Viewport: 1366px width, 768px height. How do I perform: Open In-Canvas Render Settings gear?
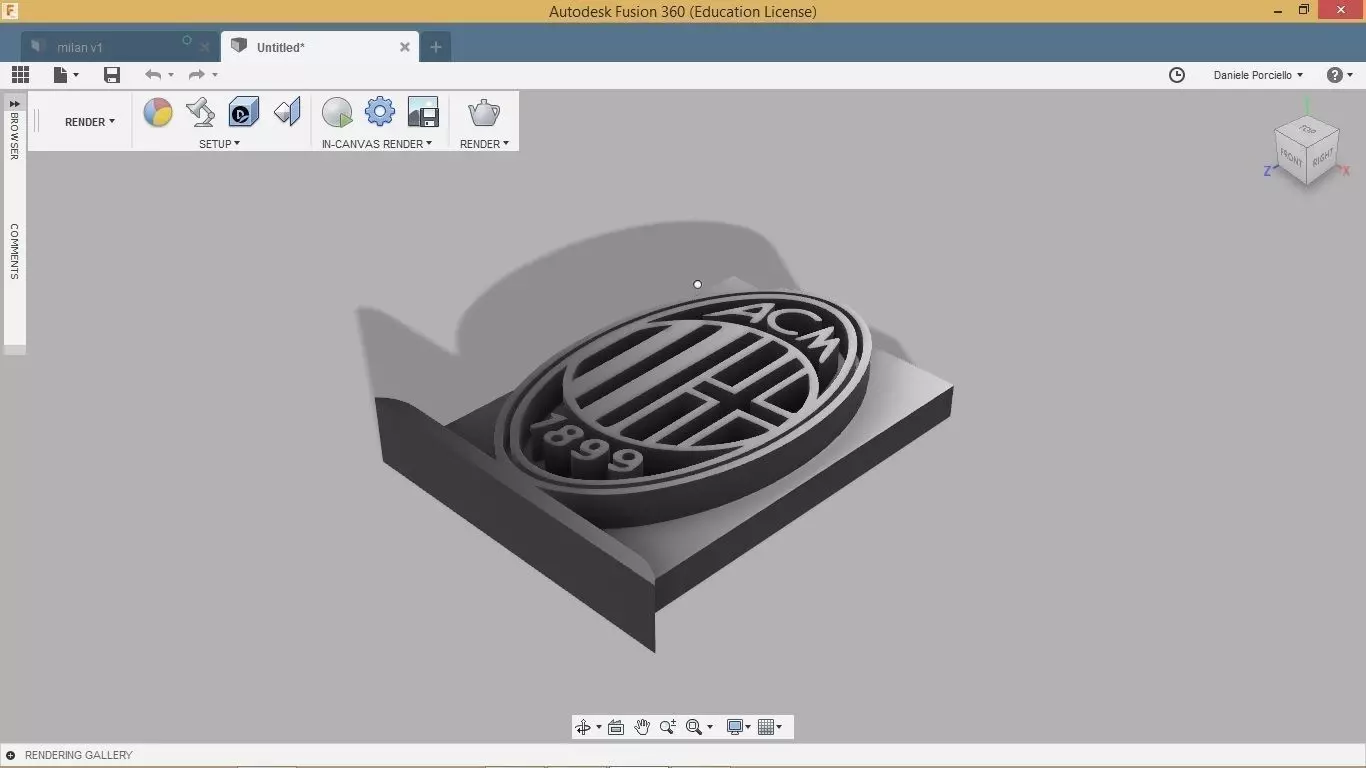pos(380,112)
